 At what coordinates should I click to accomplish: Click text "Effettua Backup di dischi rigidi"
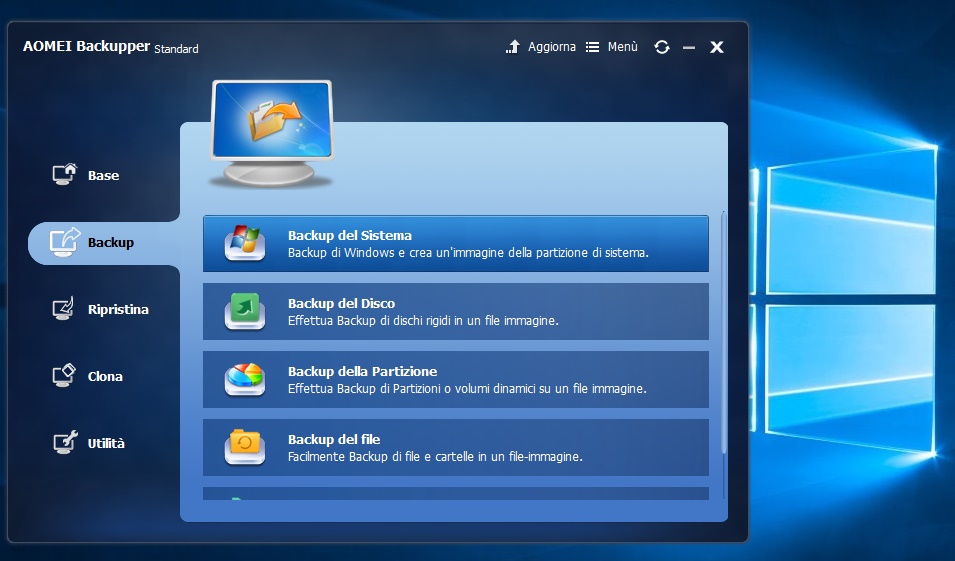point(367,320)
